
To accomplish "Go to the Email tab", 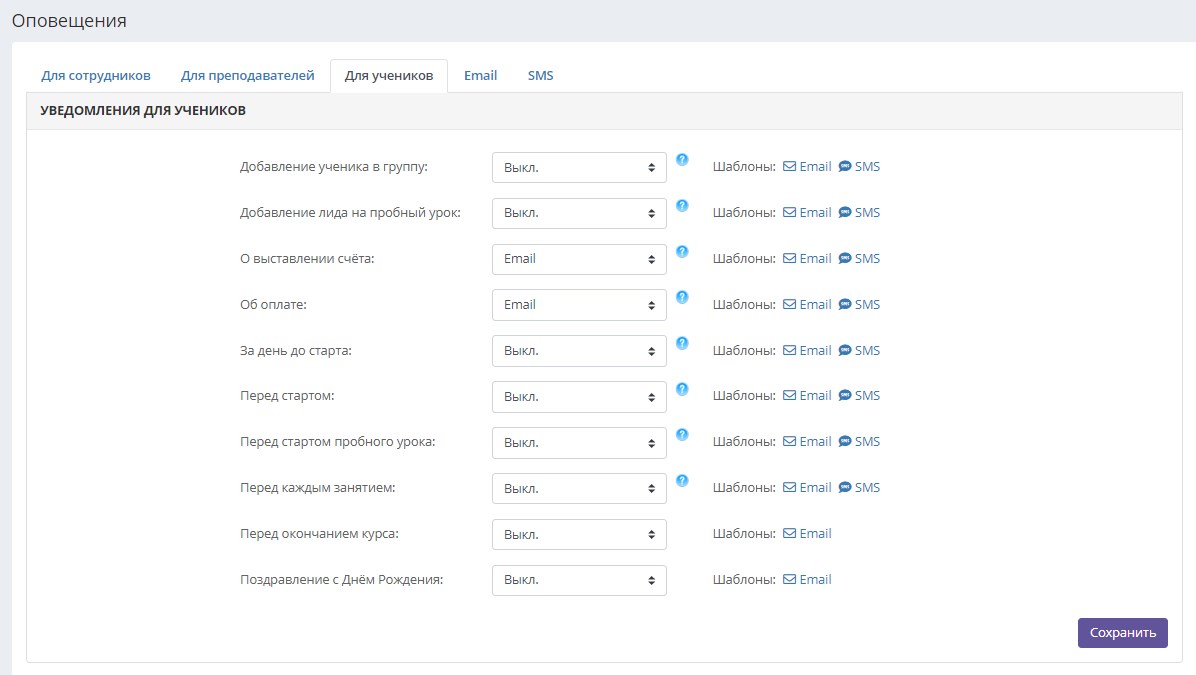I will click(x=481, y=76).
